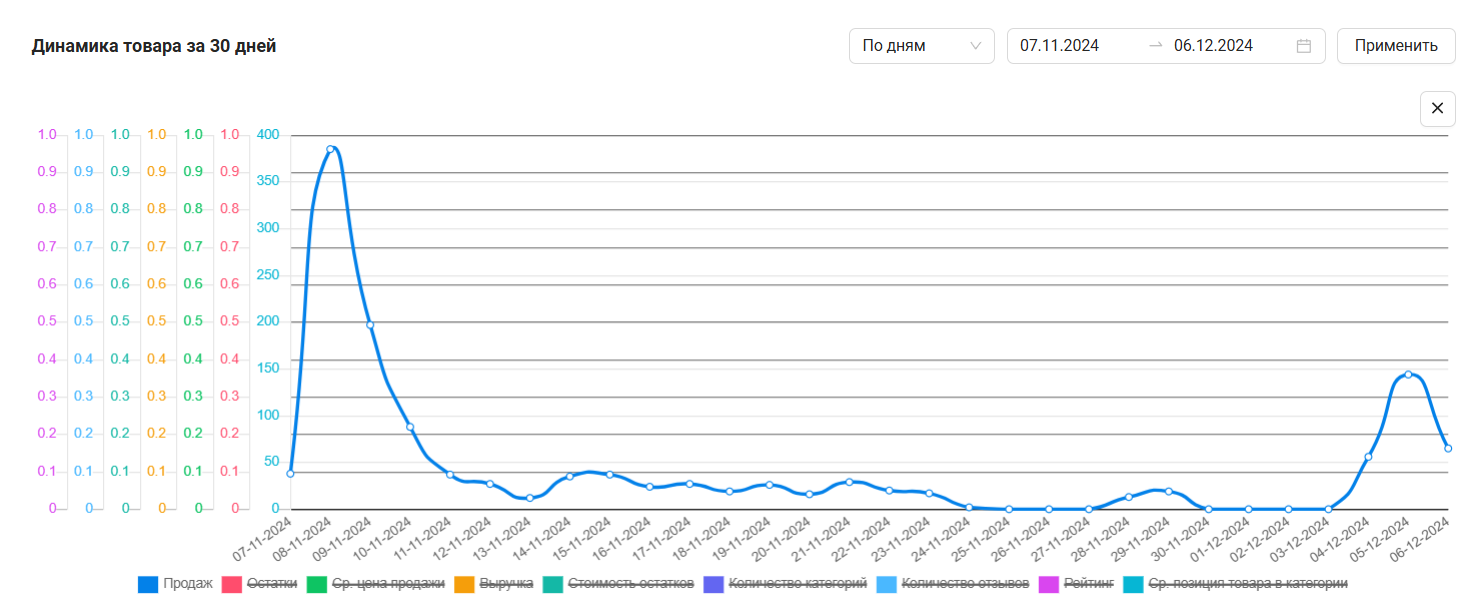1471x615 pixels.
Task: Toggle the 'Выручка' legend series
Action: (x=493, y=584)
